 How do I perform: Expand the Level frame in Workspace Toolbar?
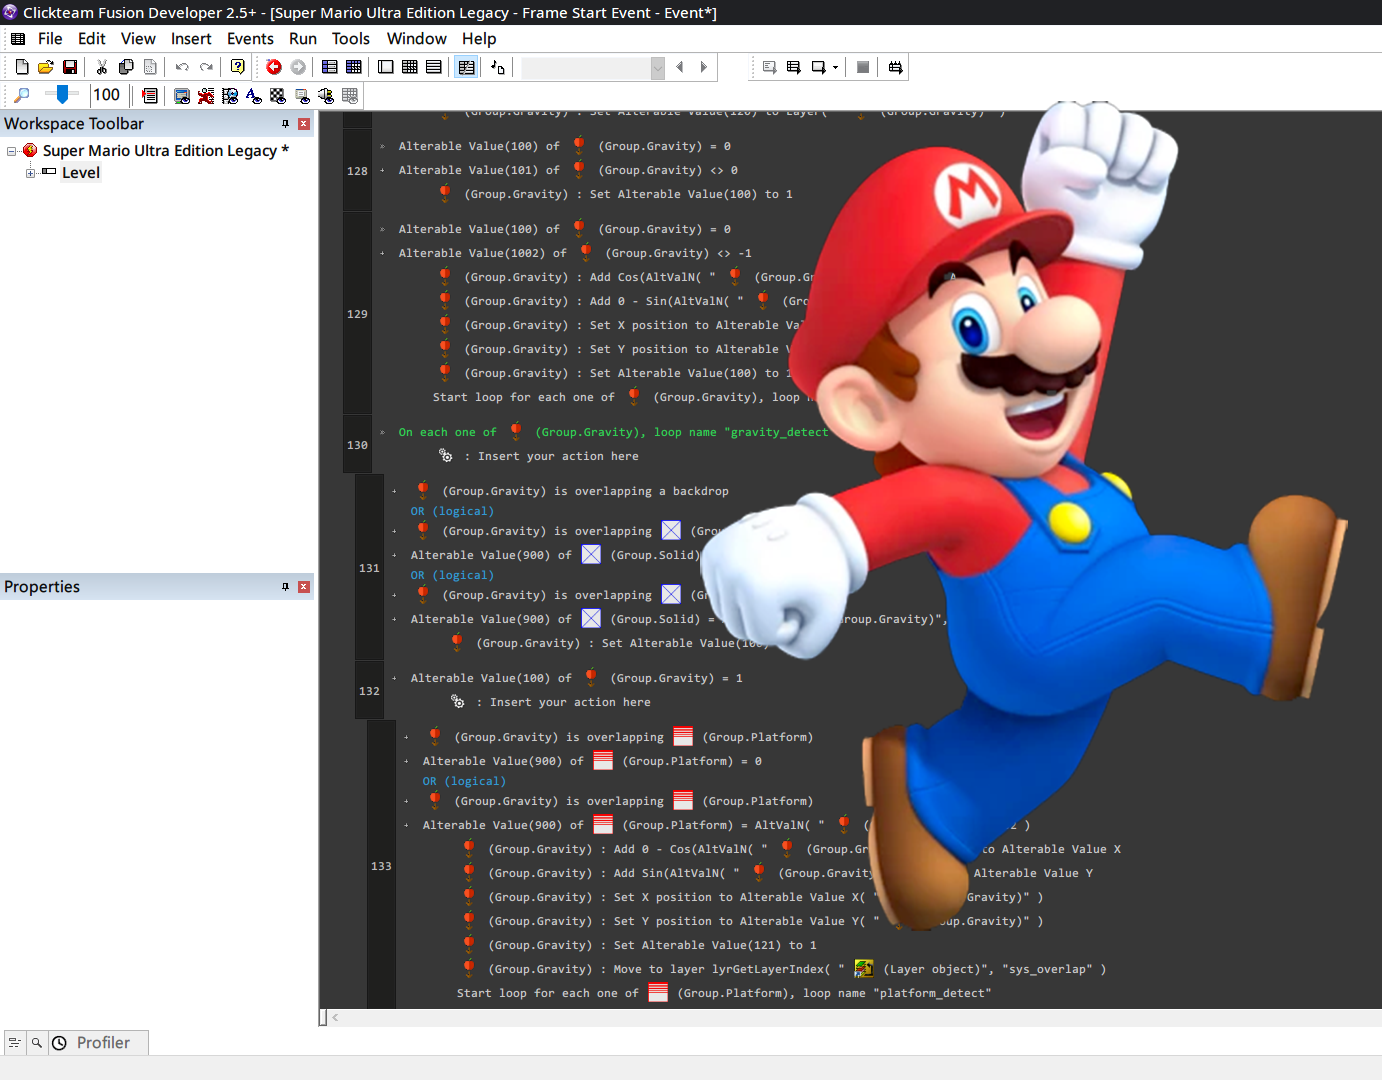[x=30, y=173]
